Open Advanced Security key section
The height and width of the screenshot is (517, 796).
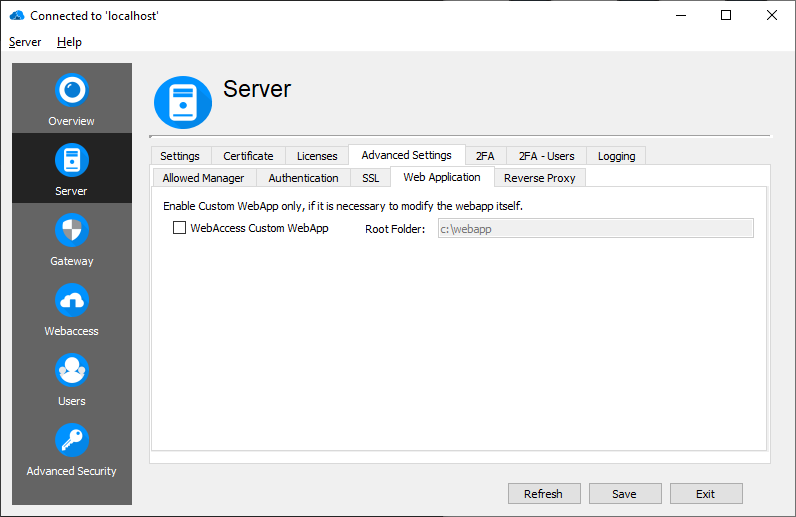coord(72,449)
